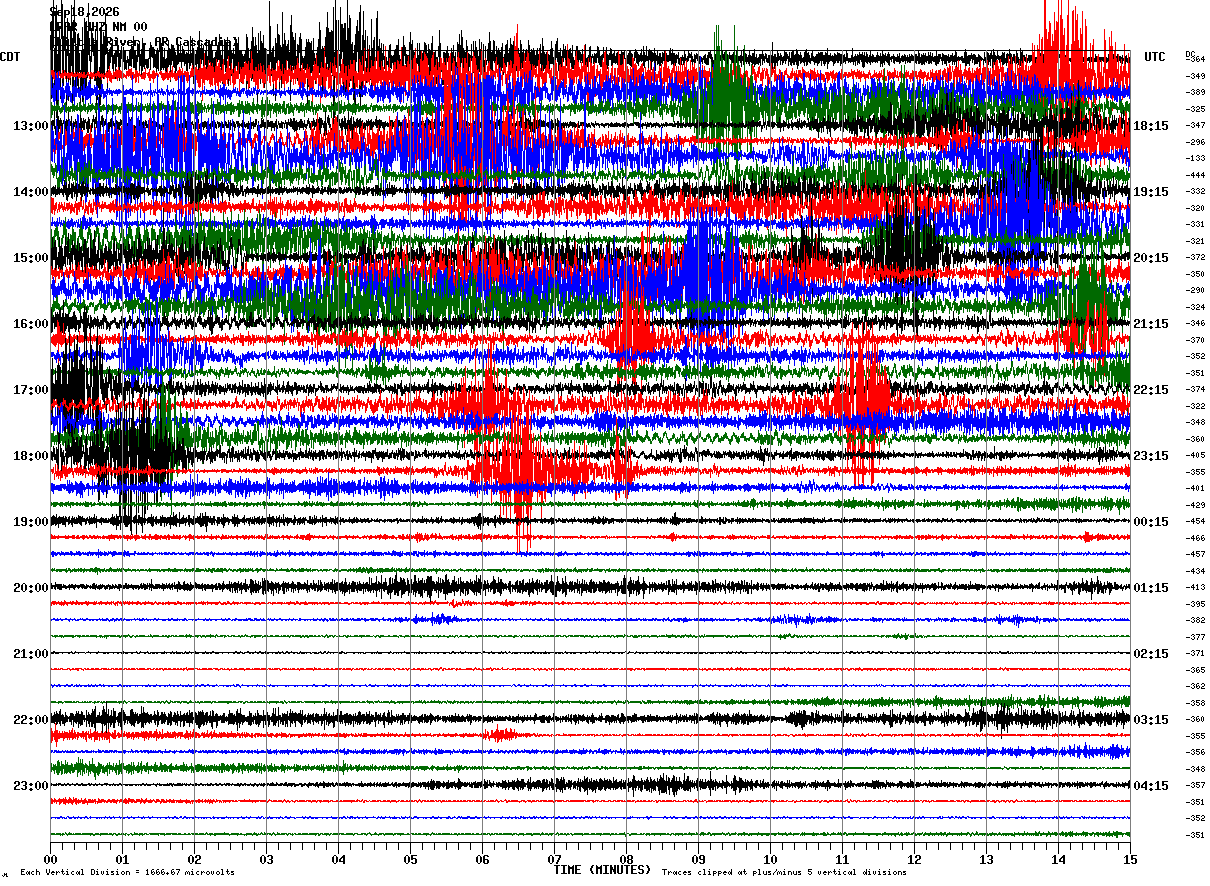This screenshot has height=886, width=1210.
Task: Click the 04:15 UTC time label
Action: pyautogui.click(x=1150, y=786)
